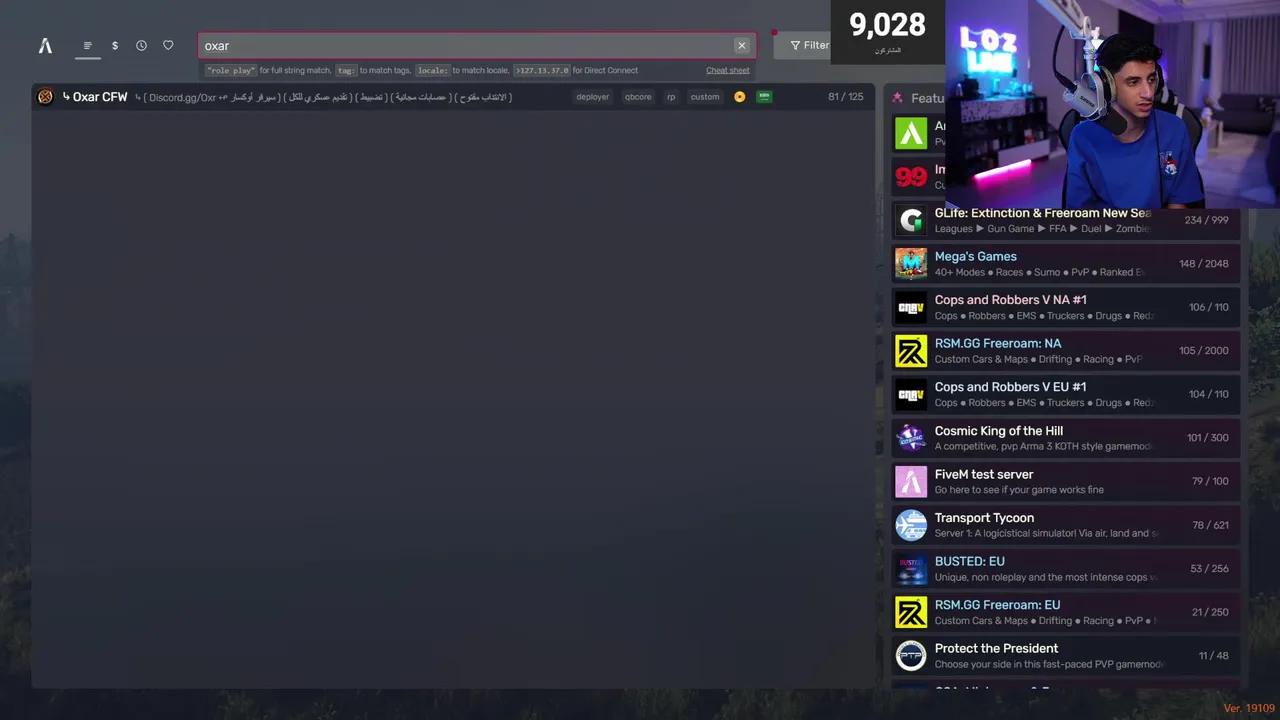The width and height of the screenshot is (1280, 720).
Task: Click the RSM.GG Freeroam: NA logo
Action: pos(911,351)
